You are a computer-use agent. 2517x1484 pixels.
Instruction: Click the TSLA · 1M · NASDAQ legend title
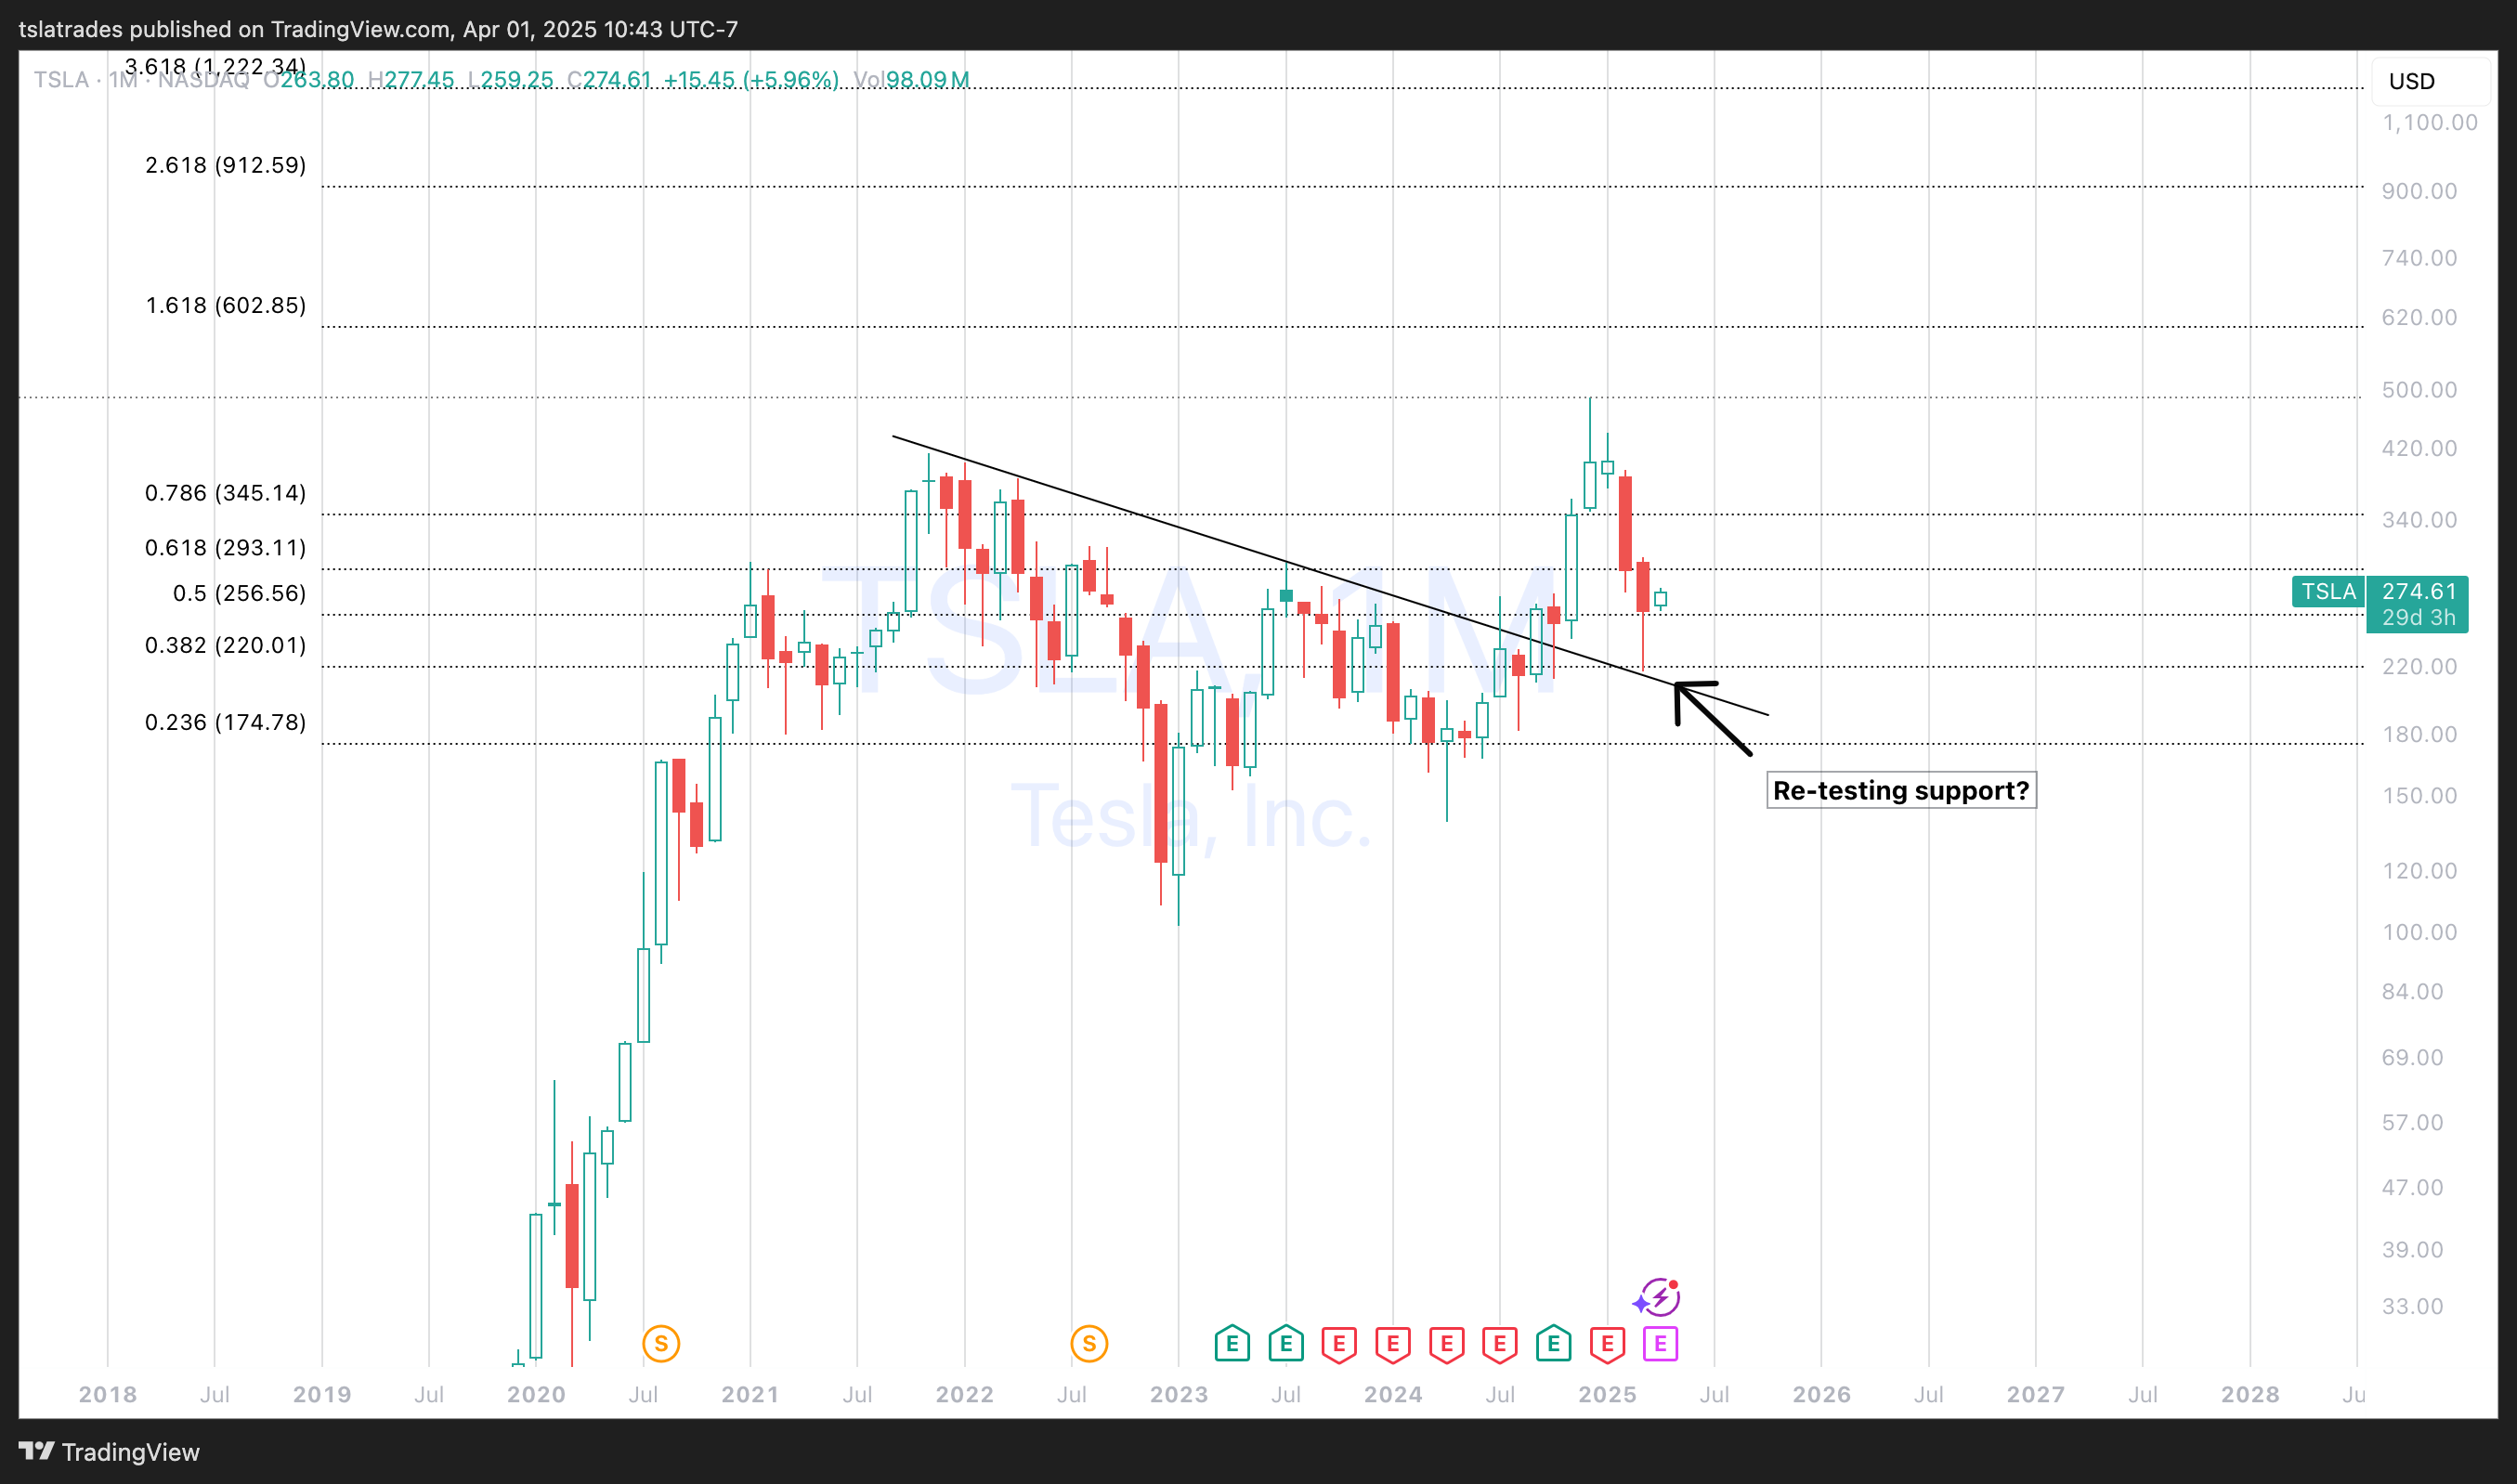[x=141, y=80]
